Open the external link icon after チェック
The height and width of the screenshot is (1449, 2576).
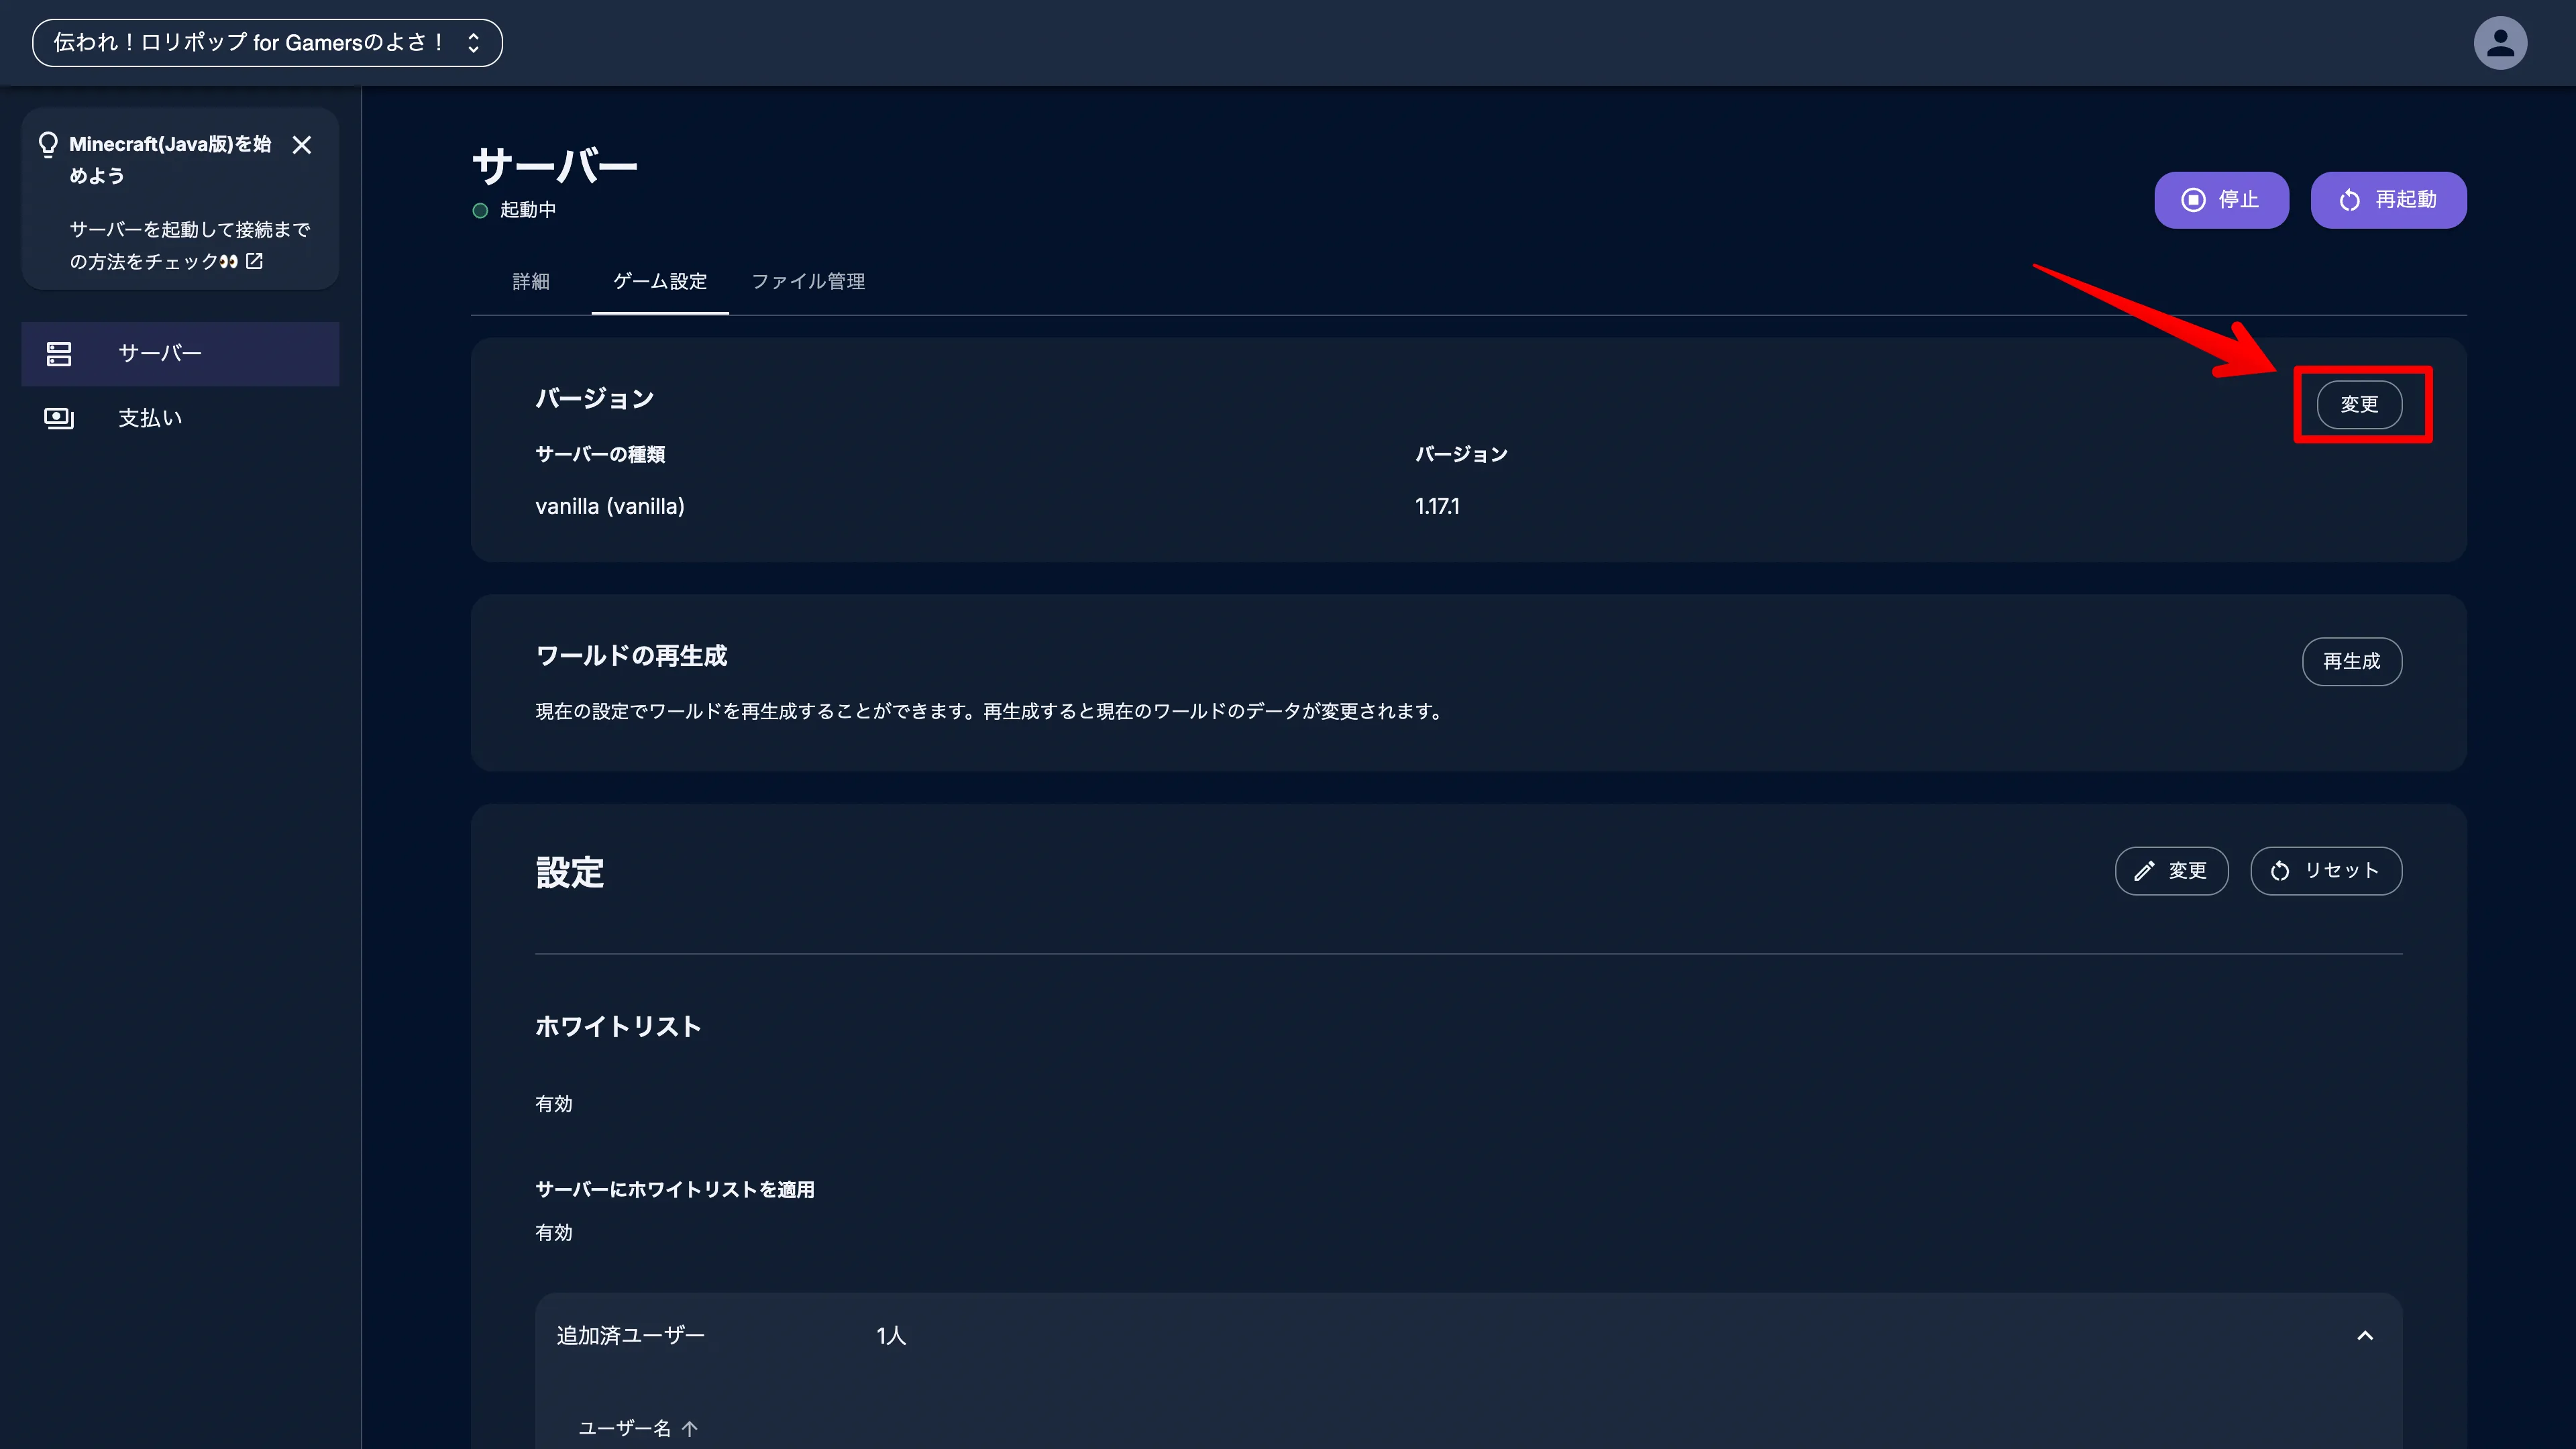point(255,261)
